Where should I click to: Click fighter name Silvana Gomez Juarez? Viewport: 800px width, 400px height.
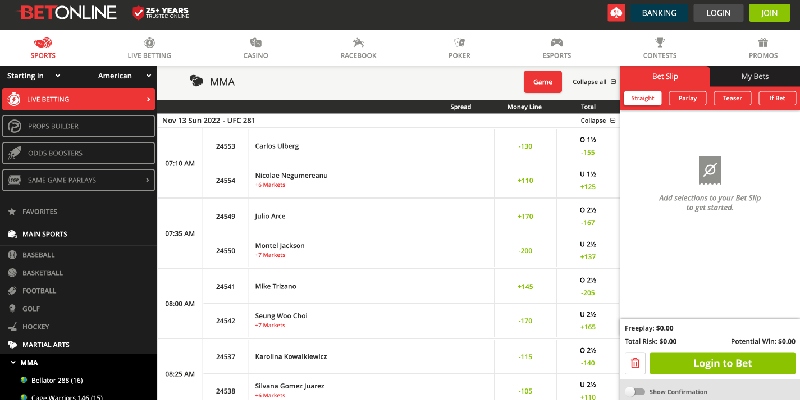(x=289, y=386)
